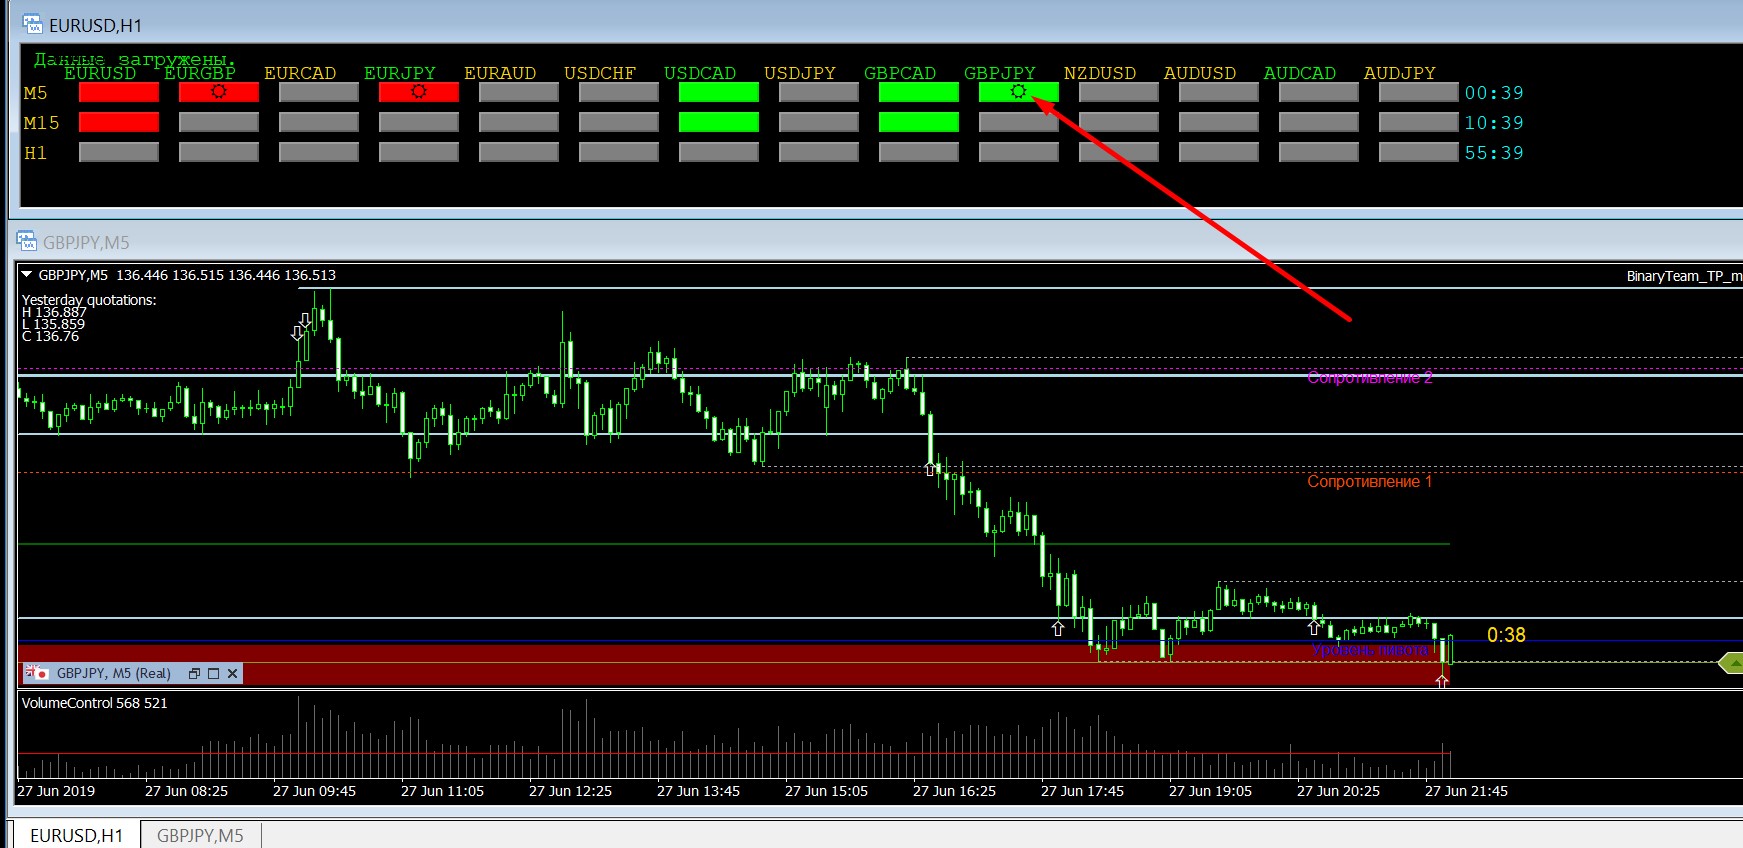Click the Сопротивление 1 level label
The image size is (1743, 848).
pyautogui.click(x=1370, y=482)
